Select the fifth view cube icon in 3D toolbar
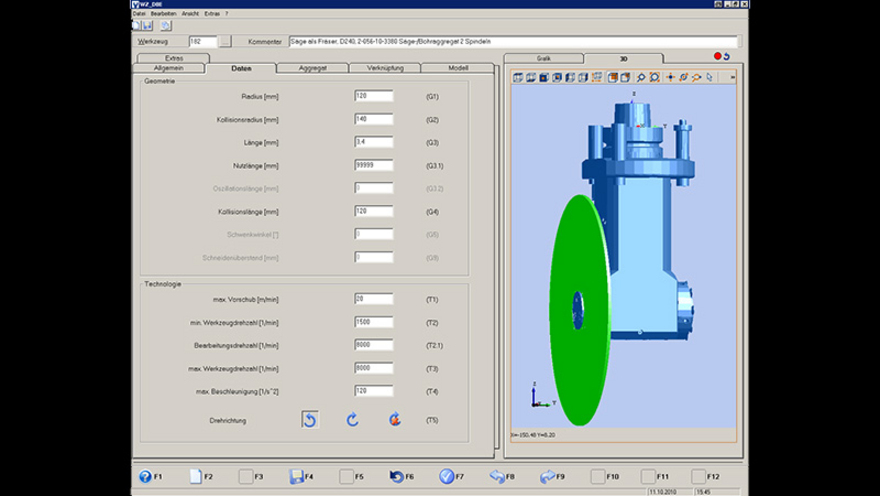The width and height of the screenshot is (880, 496). [x=570, y=77]
